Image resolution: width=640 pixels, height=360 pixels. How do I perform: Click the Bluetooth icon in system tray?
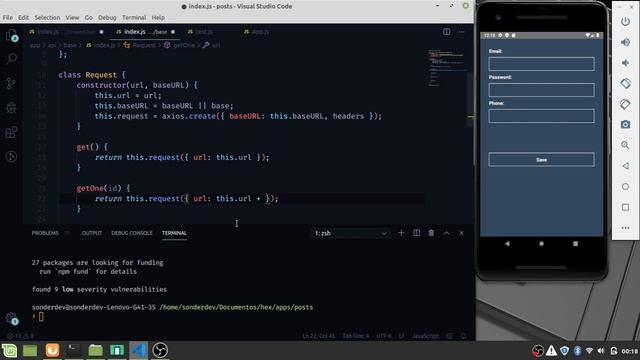point(577,351)
